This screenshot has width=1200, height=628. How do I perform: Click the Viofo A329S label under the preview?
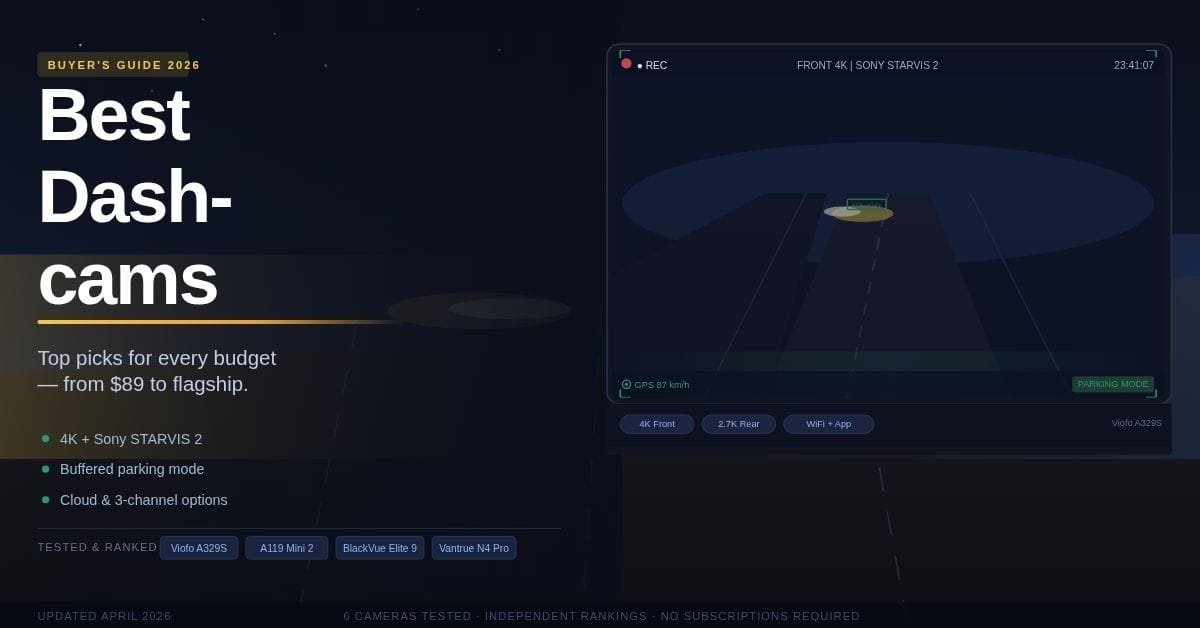(x=1136, y=423)
